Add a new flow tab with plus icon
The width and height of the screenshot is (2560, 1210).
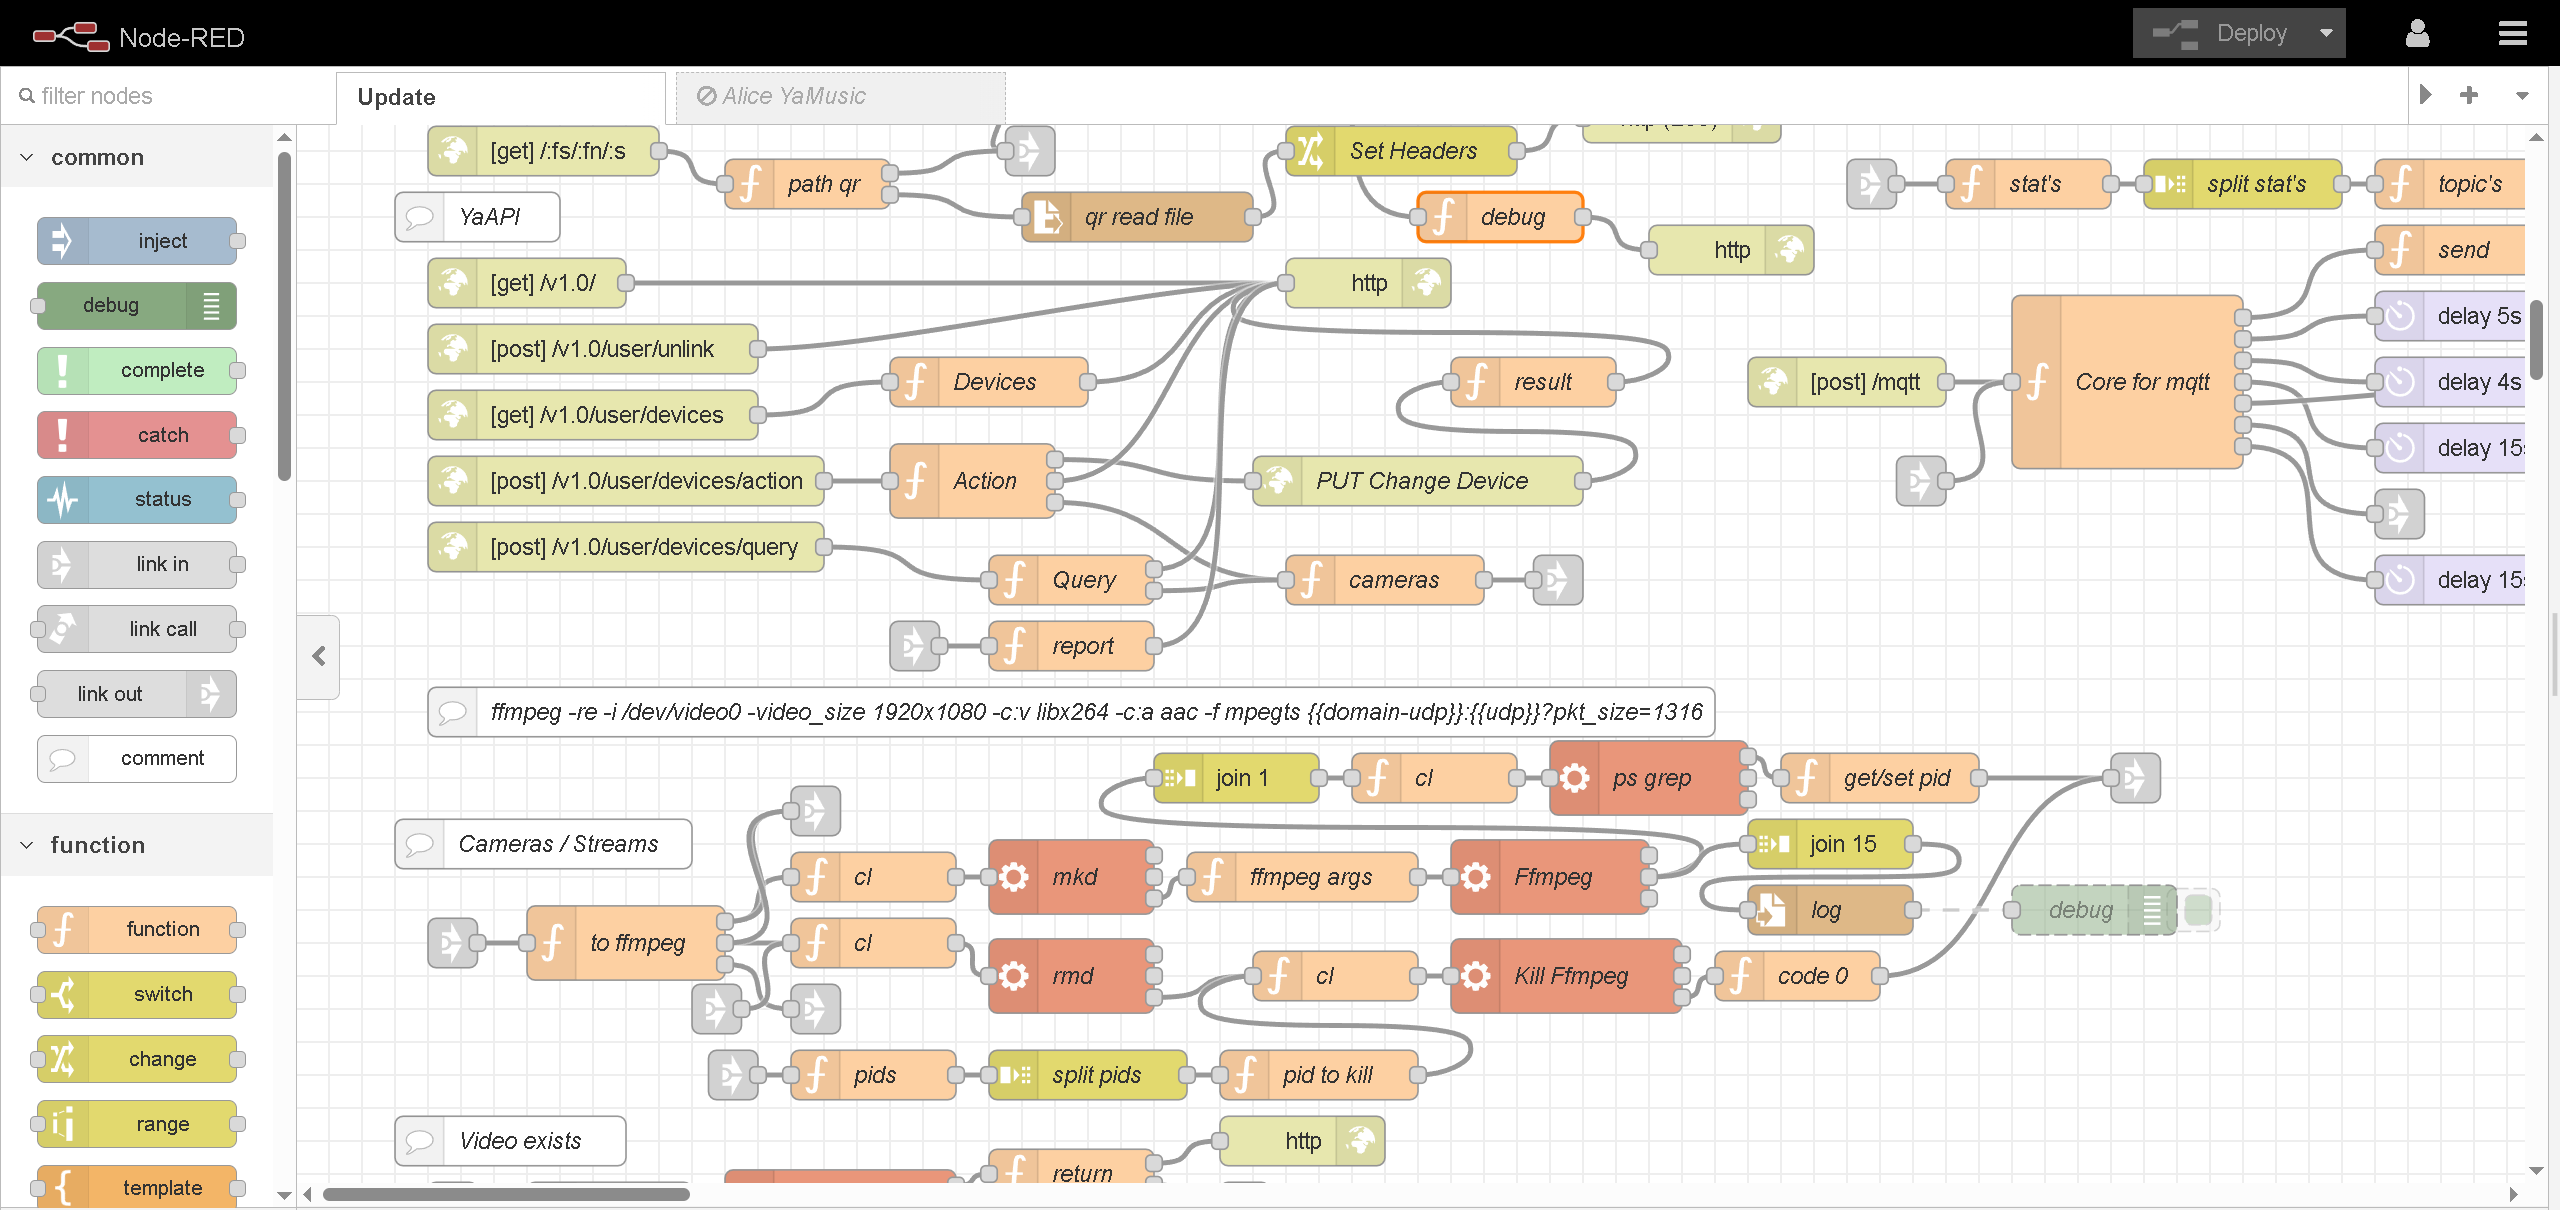[2469, 95]
